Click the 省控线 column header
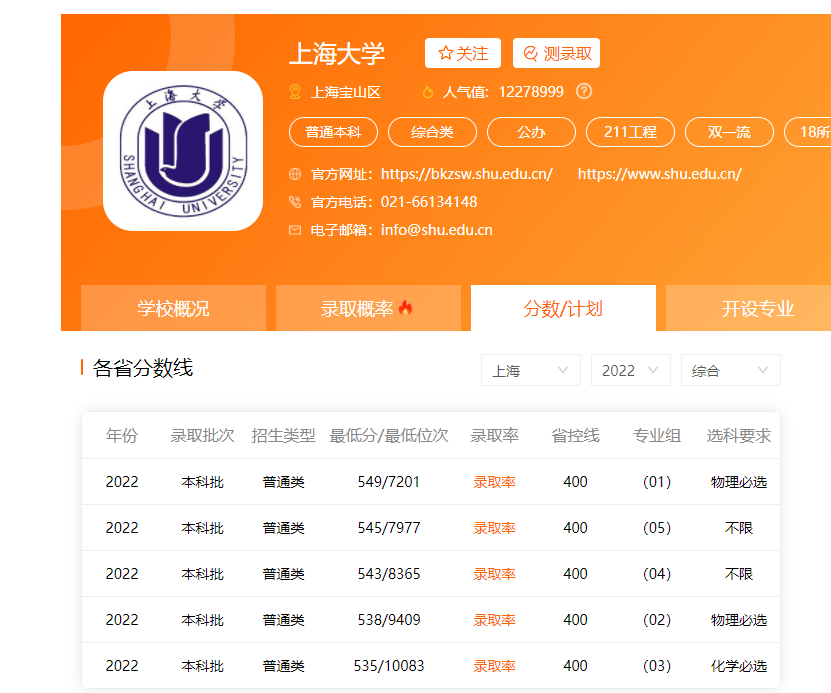The image size is (831, 693). pyautogui.click(x=575, y=436)
